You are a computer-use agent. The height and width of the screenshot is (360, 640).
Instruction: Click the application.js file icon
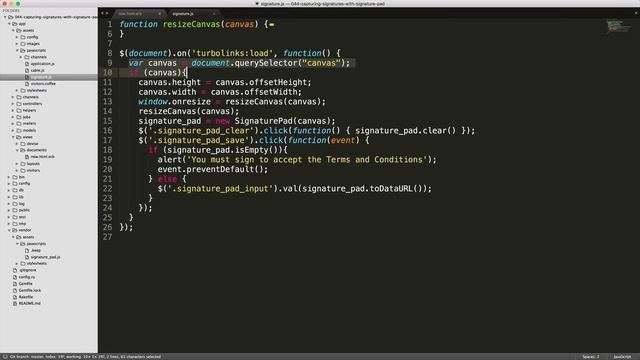[27, 64]
